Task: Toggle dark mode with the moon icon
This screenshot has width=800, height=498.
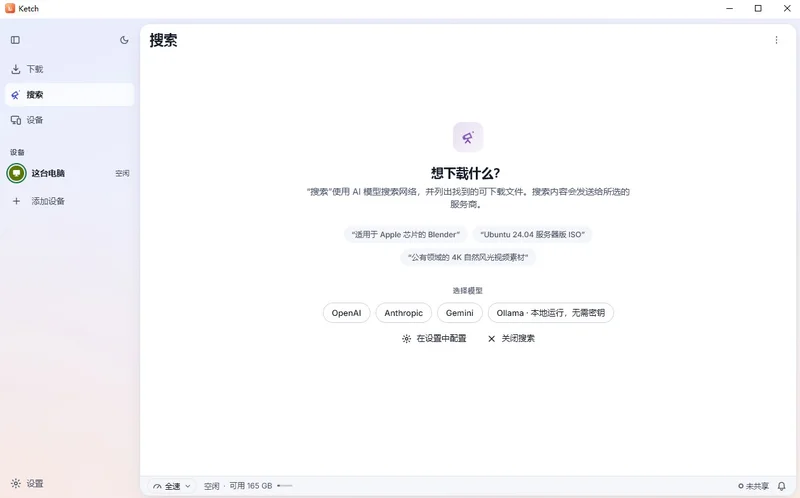Action: (x=124, y=40)
